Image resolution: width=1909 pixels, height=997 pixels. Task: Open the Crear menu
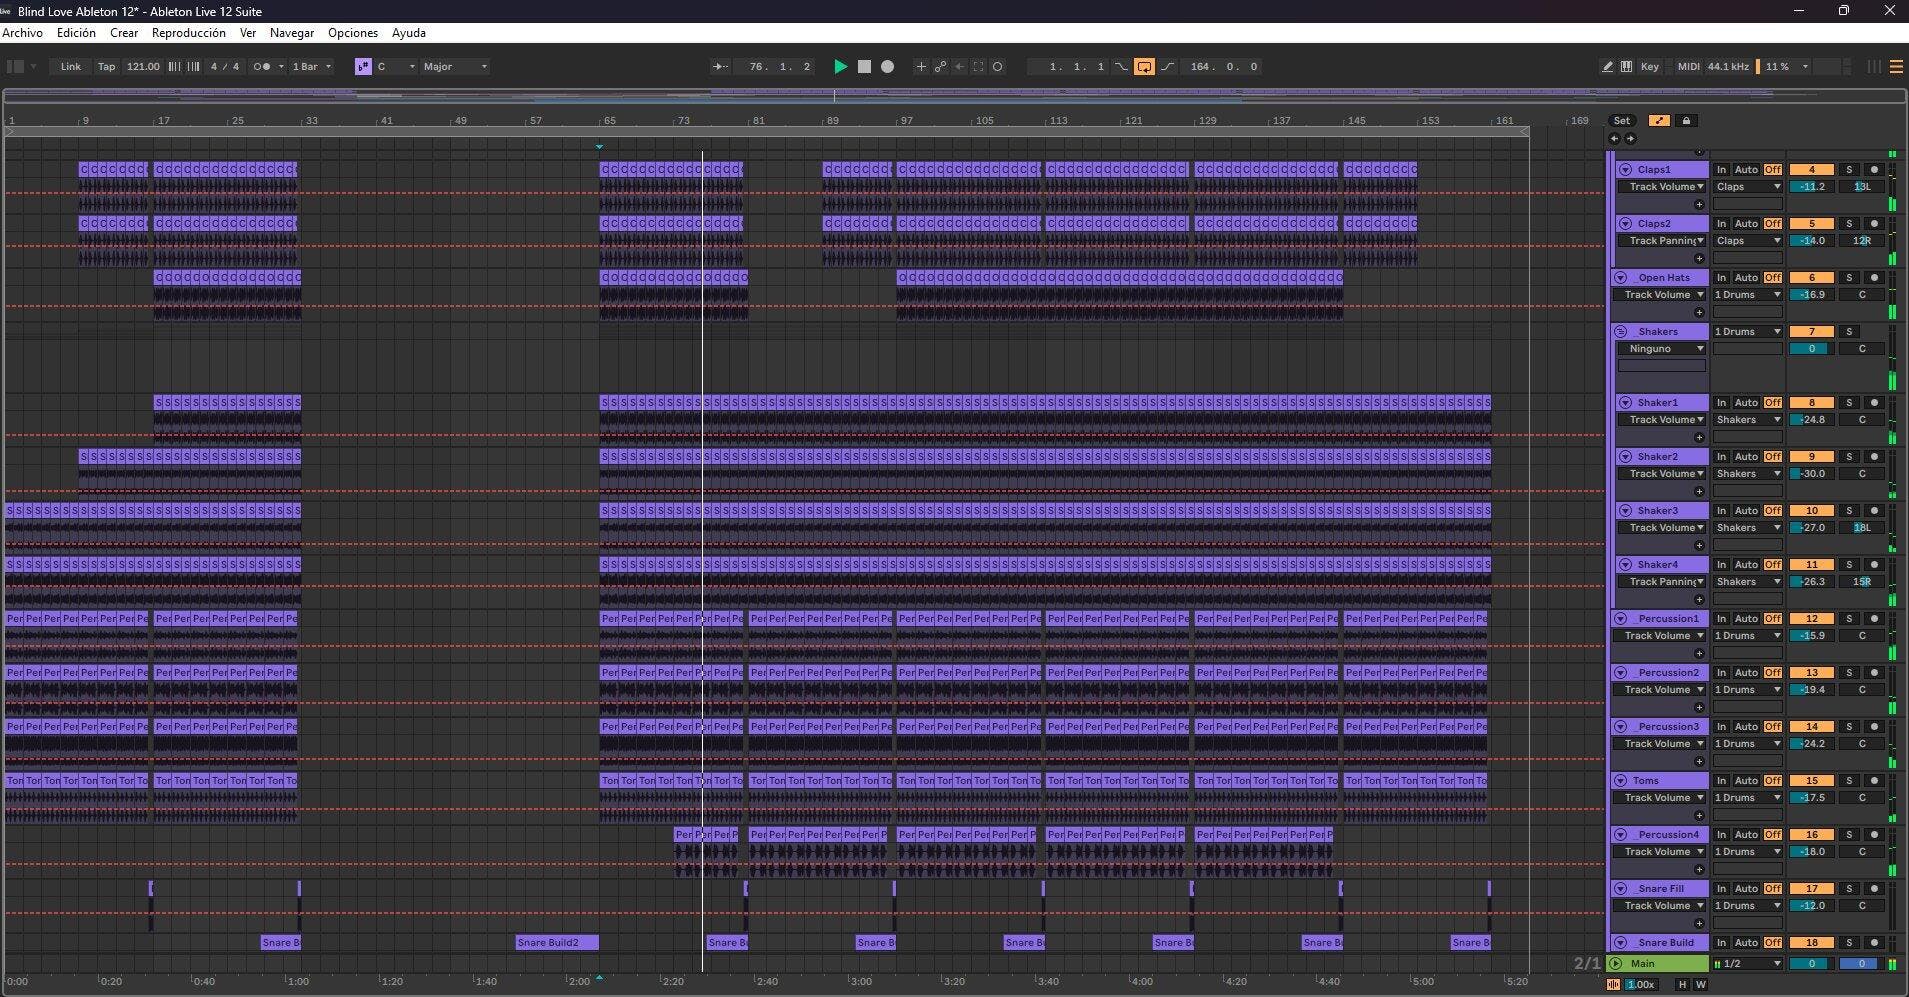(124, 33)
